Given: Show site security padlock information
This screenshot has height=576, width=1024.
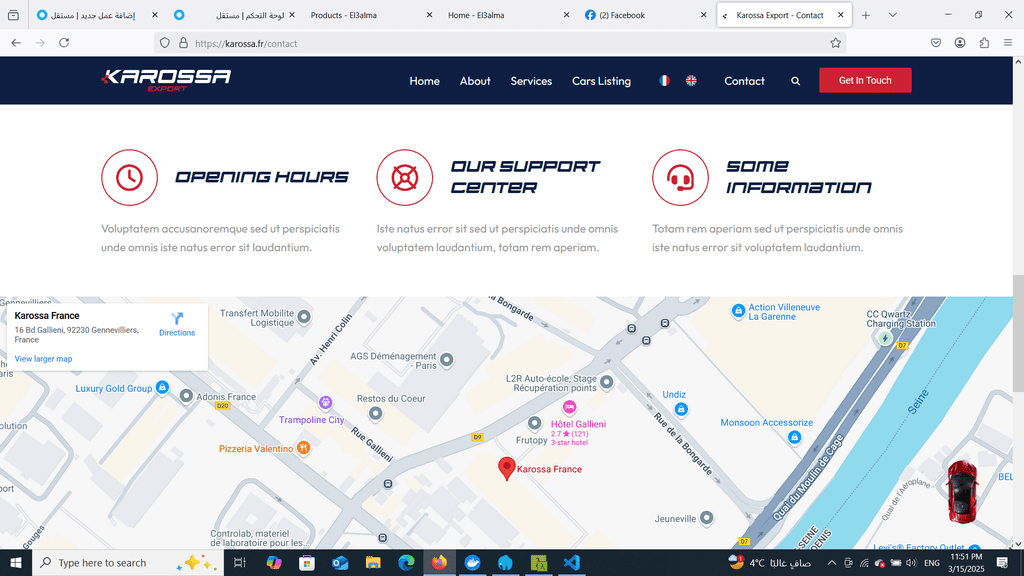Looking at the screenshot, I should (184, 43).
